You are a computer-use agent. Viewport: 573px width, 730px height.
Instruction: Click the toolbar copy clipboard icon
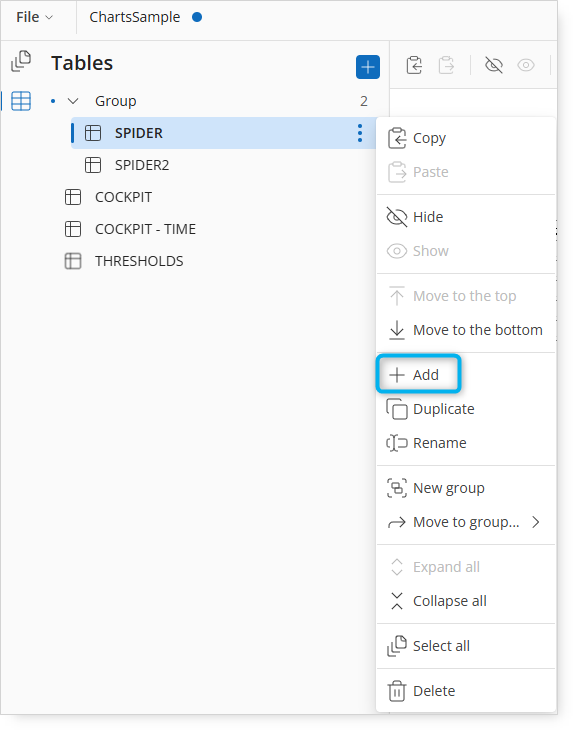[x=414, y=65]
